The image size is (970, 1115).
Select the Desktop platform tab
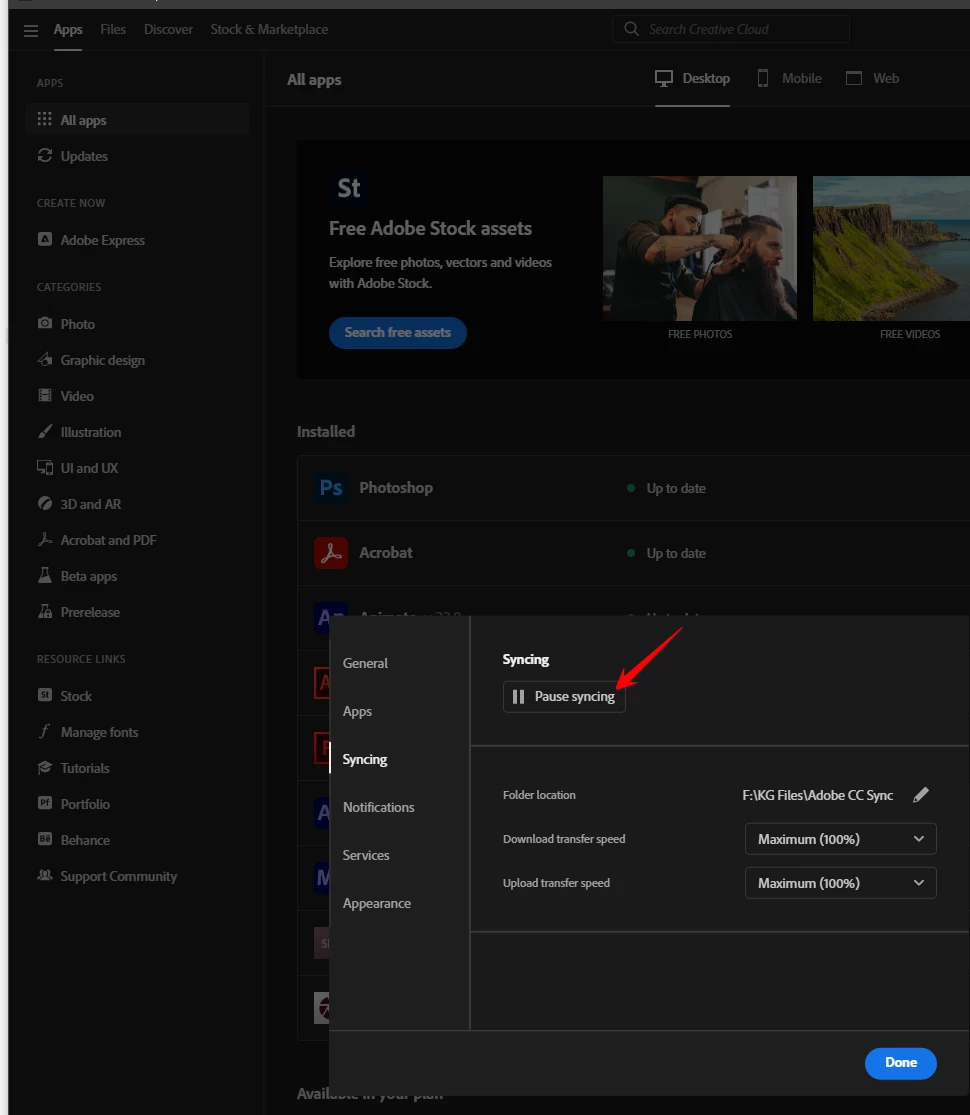tap(693, 78)
